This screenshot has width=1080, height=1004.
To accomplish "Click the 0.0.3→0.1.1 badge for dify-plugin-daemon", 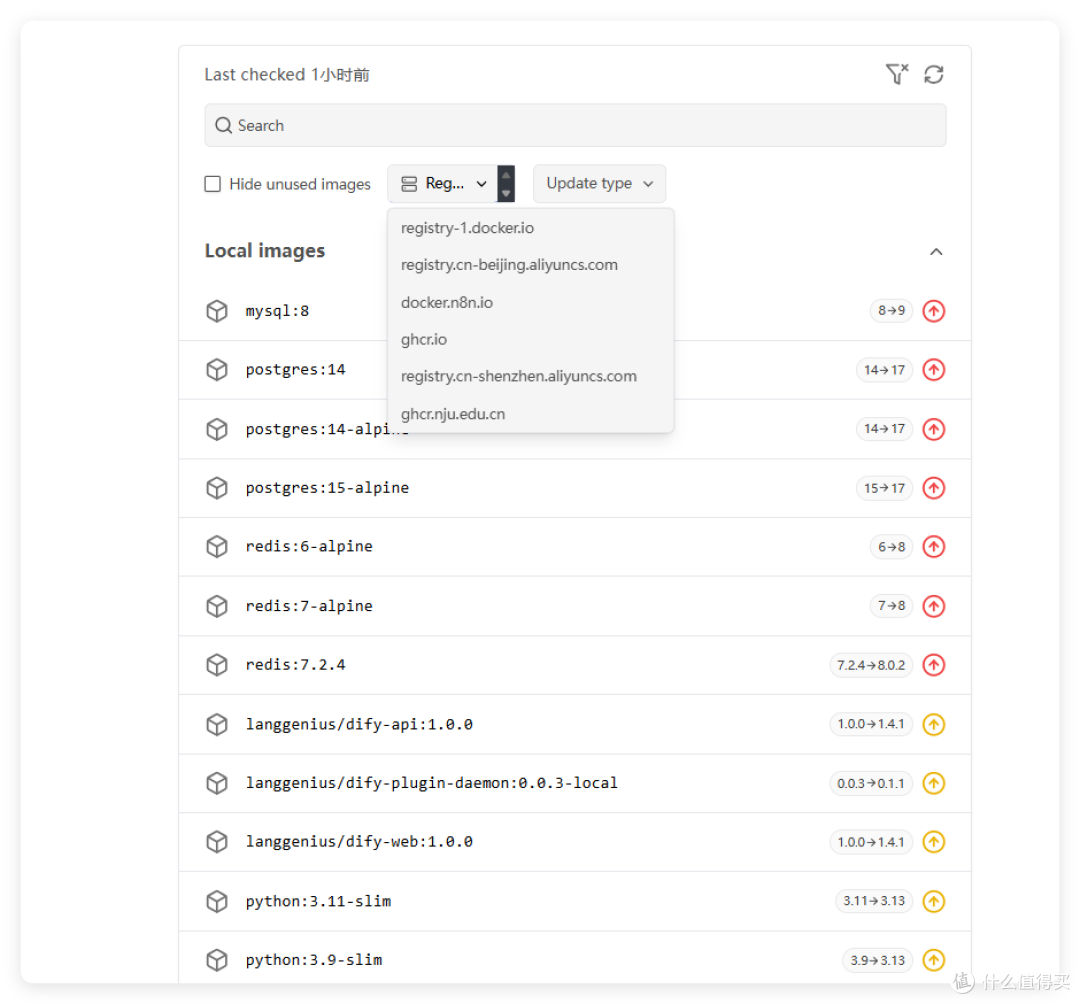I will tap(871, 783).
